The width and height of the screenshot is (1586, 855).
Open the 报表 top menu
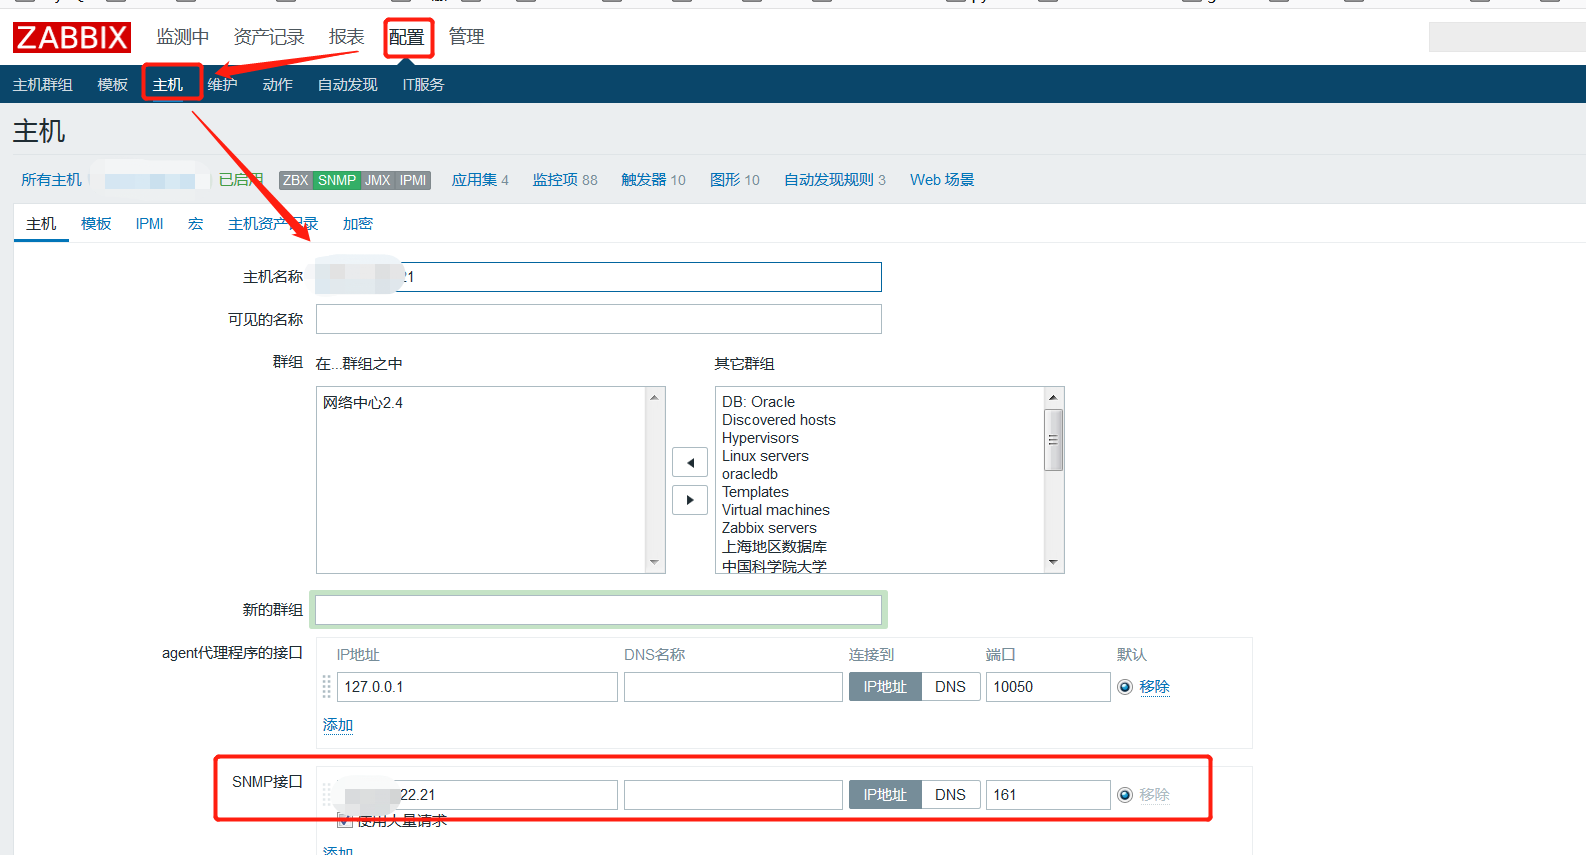click(x=346, y=37)
